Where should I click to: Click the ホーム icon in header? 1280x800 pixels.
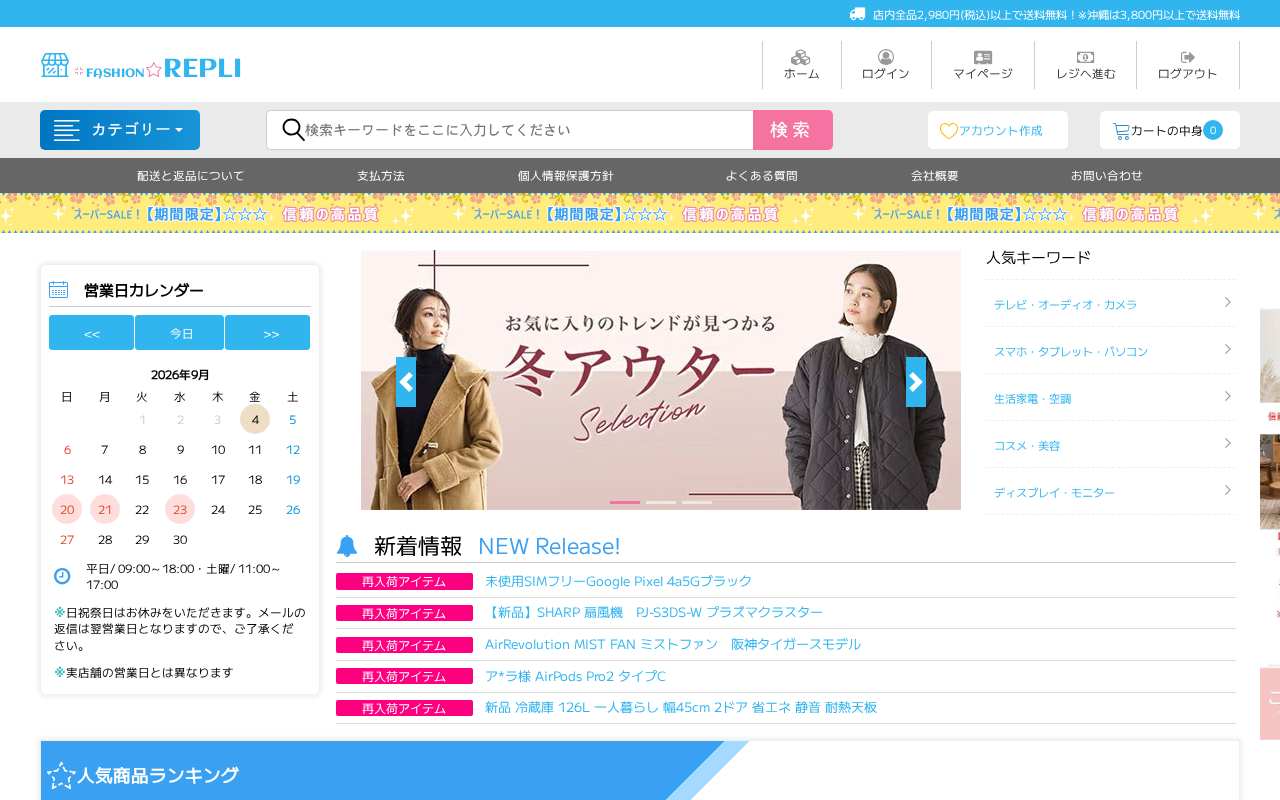point(801,58)
